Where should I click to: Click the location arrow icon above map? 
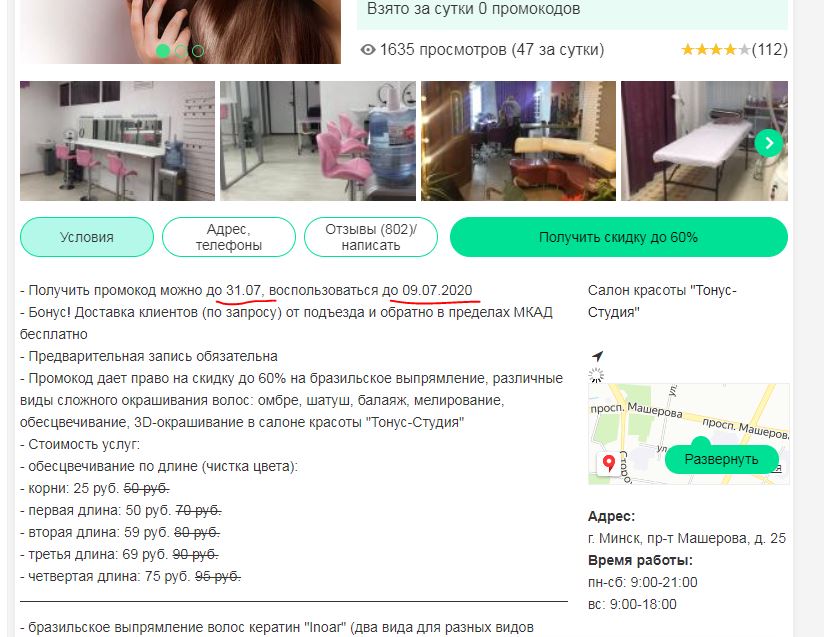point(597,356)
